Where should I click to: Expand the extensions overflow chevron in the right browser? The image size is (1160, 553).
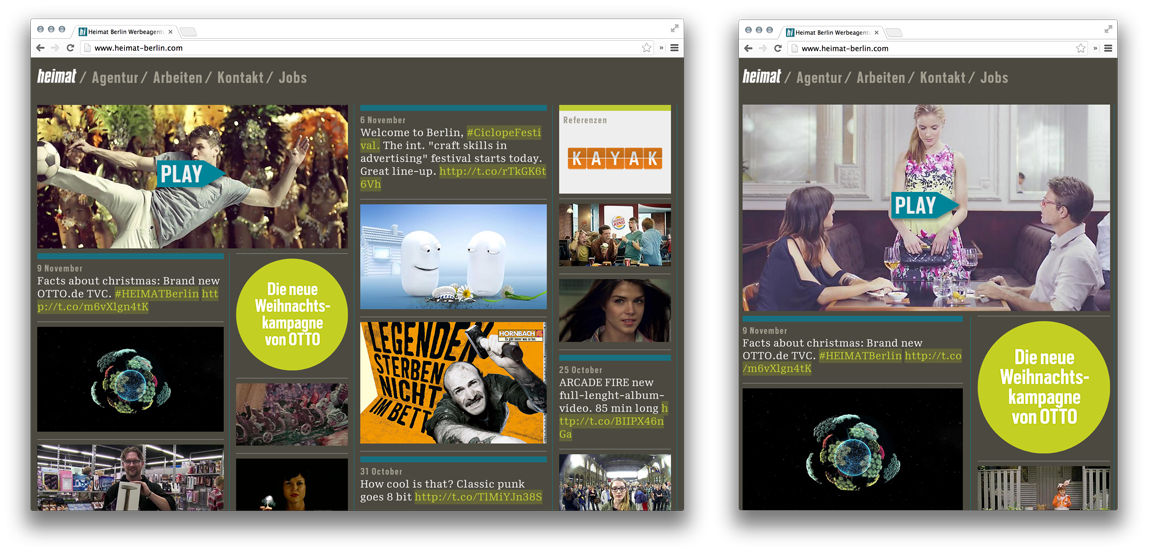[1095, 48]
